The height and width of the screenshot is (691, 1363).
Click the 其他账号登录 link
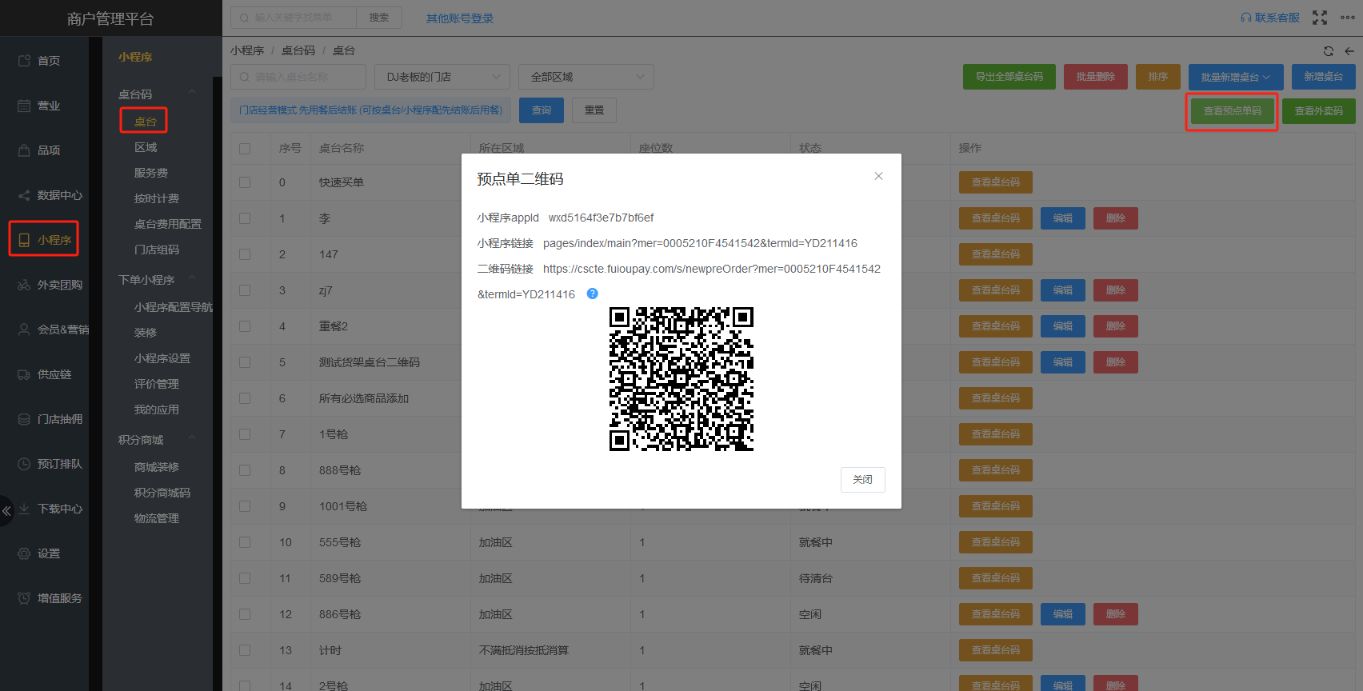pyautogui.click(x=460, y=18)
